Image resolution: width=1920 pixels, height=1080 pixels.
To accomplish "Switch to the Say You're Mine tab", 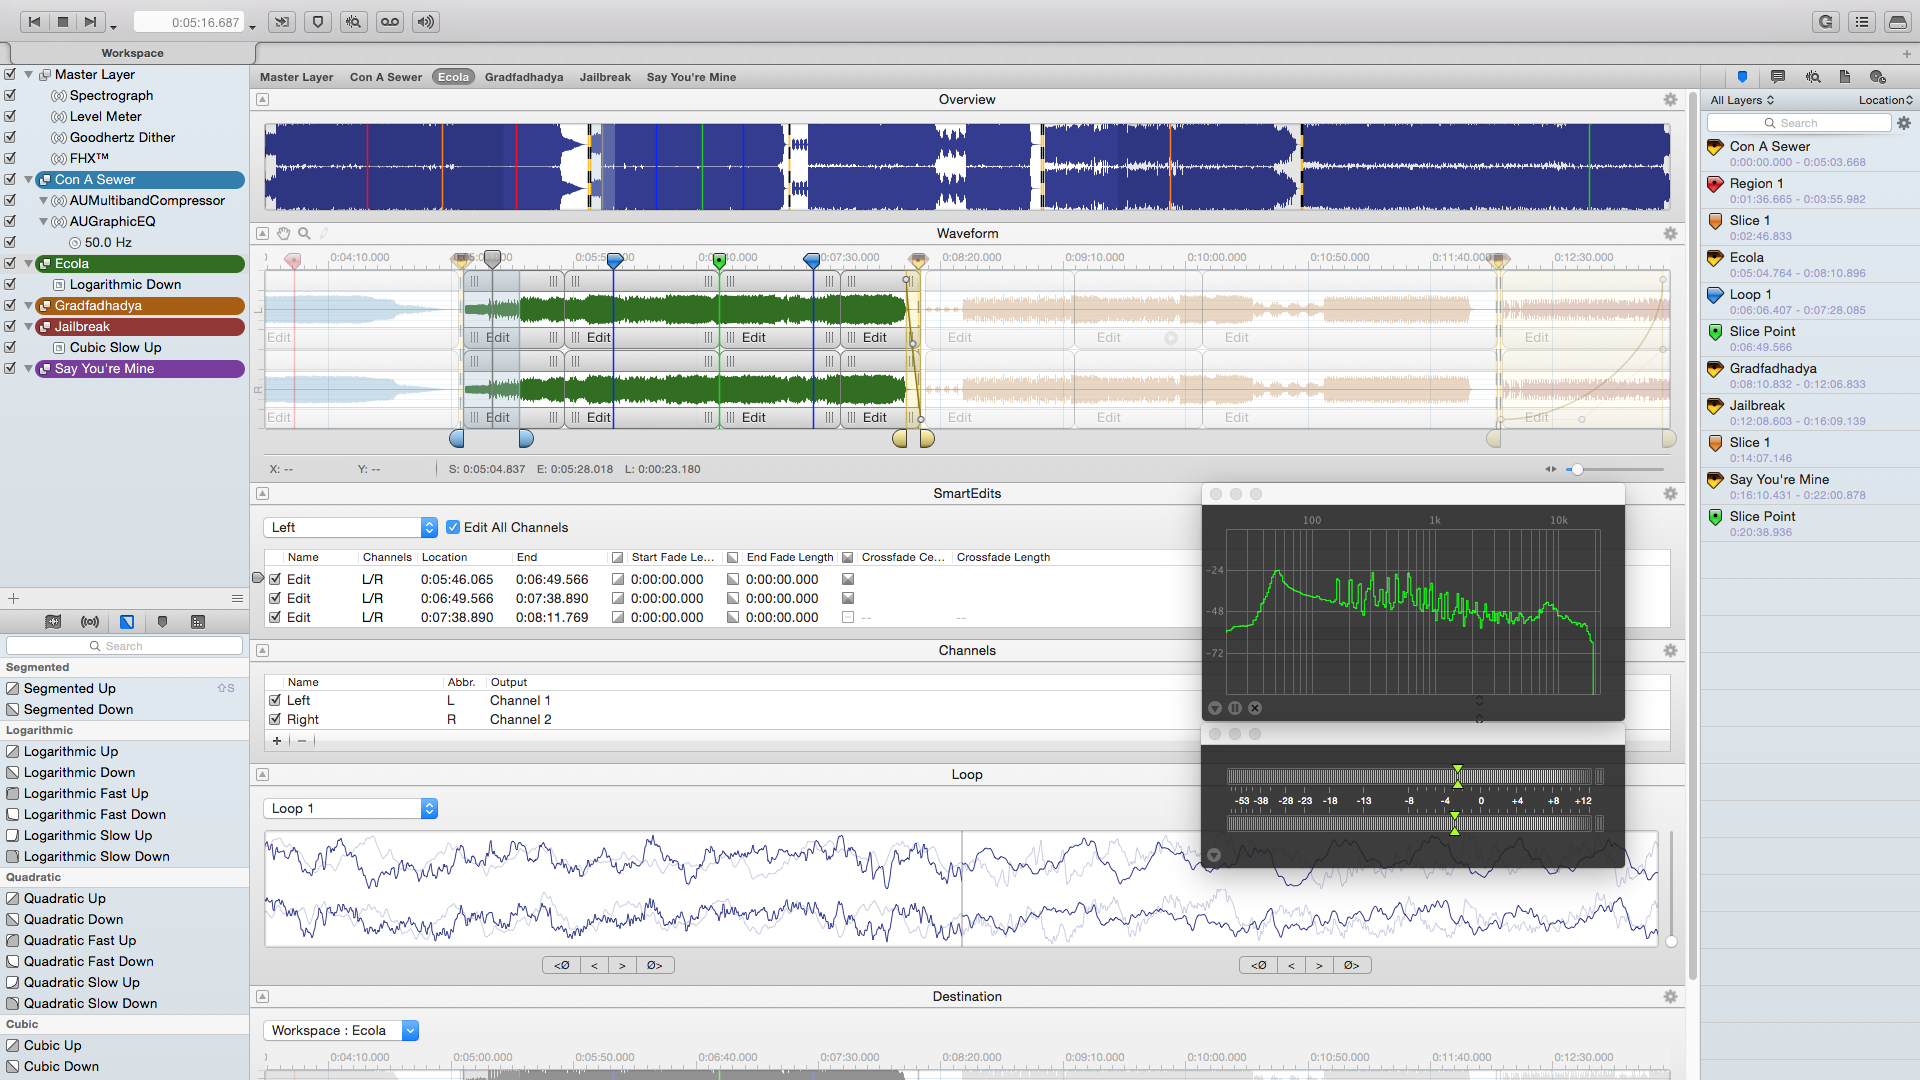I will pos(691,77).
